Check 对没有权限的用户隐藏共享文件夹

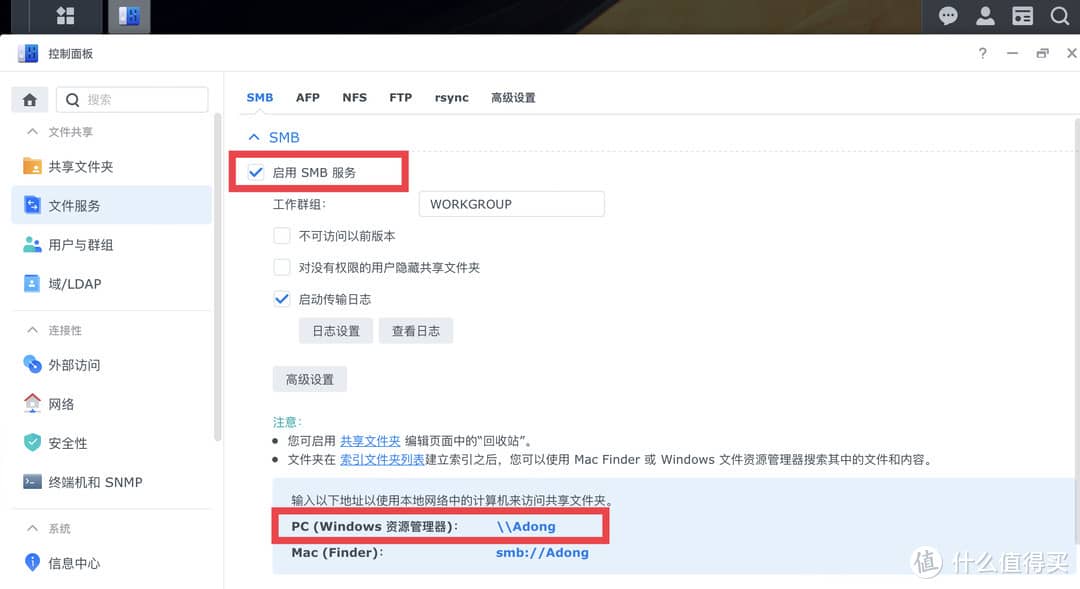pos(281,266)
